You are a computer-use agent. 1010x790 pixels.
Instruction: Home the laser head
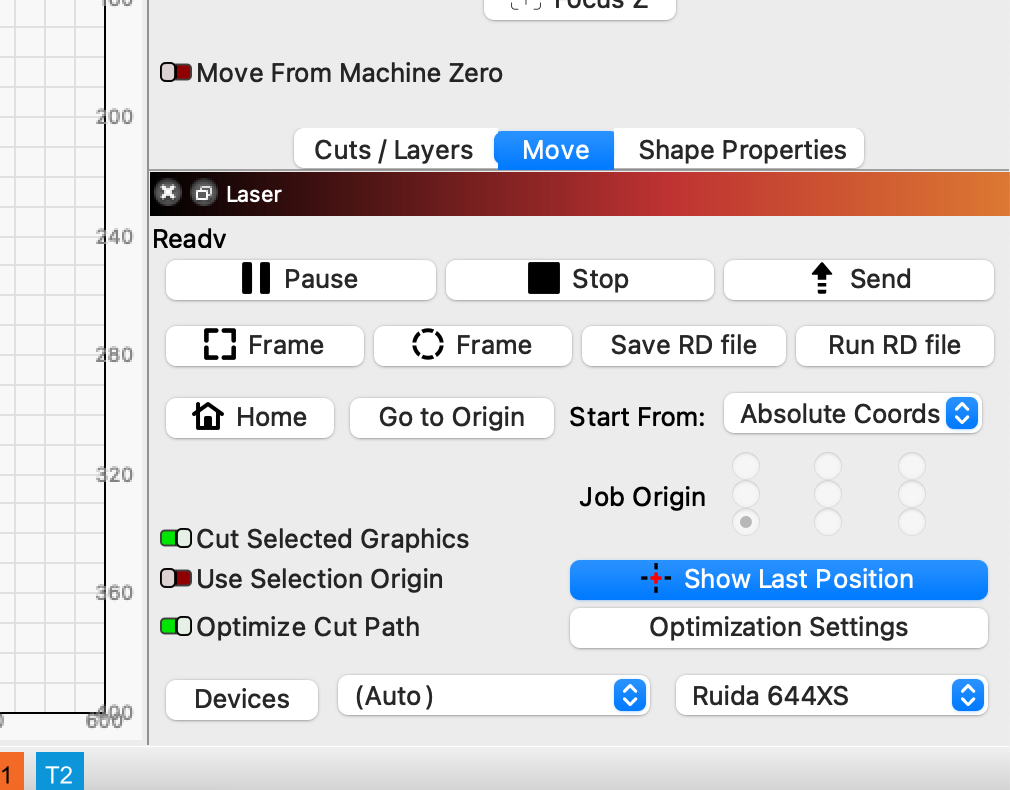250,417
